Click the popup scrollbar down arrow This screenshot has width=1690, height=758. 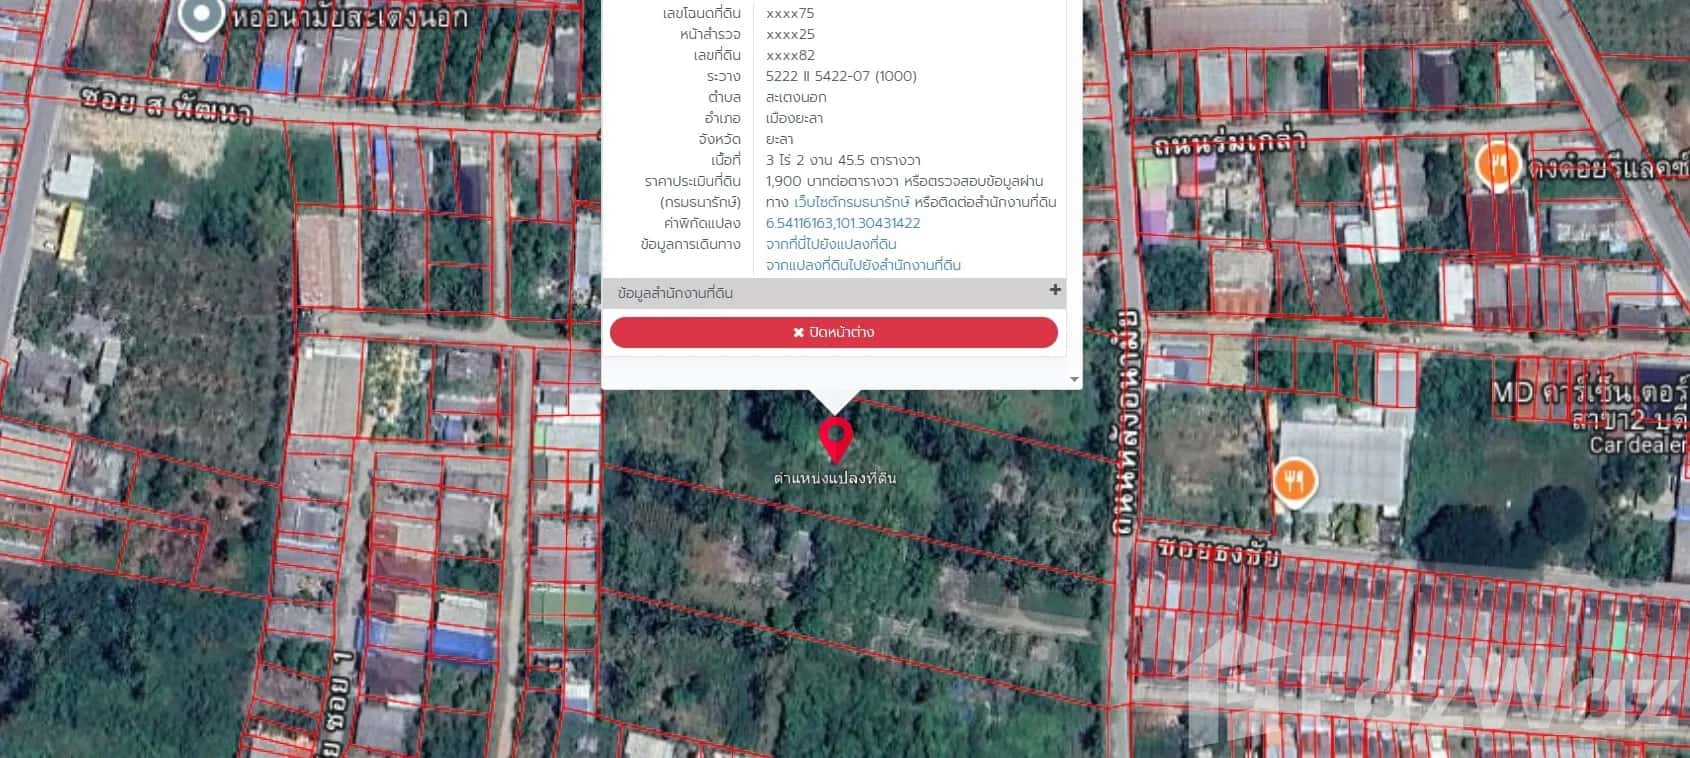click(1074, 380)
